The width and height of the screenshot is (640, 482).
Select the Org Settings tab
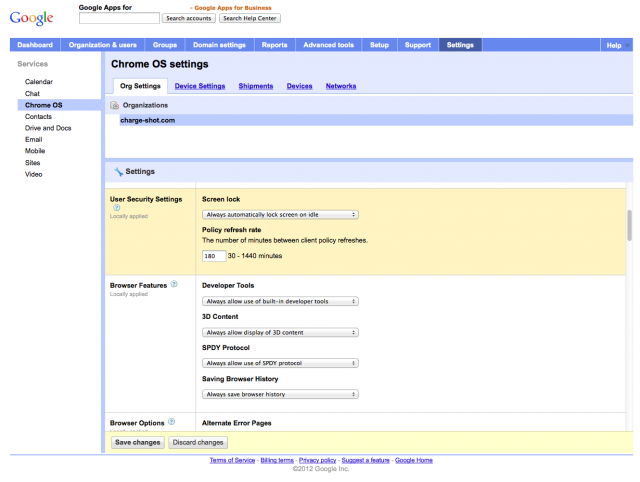tap(140, 86)
